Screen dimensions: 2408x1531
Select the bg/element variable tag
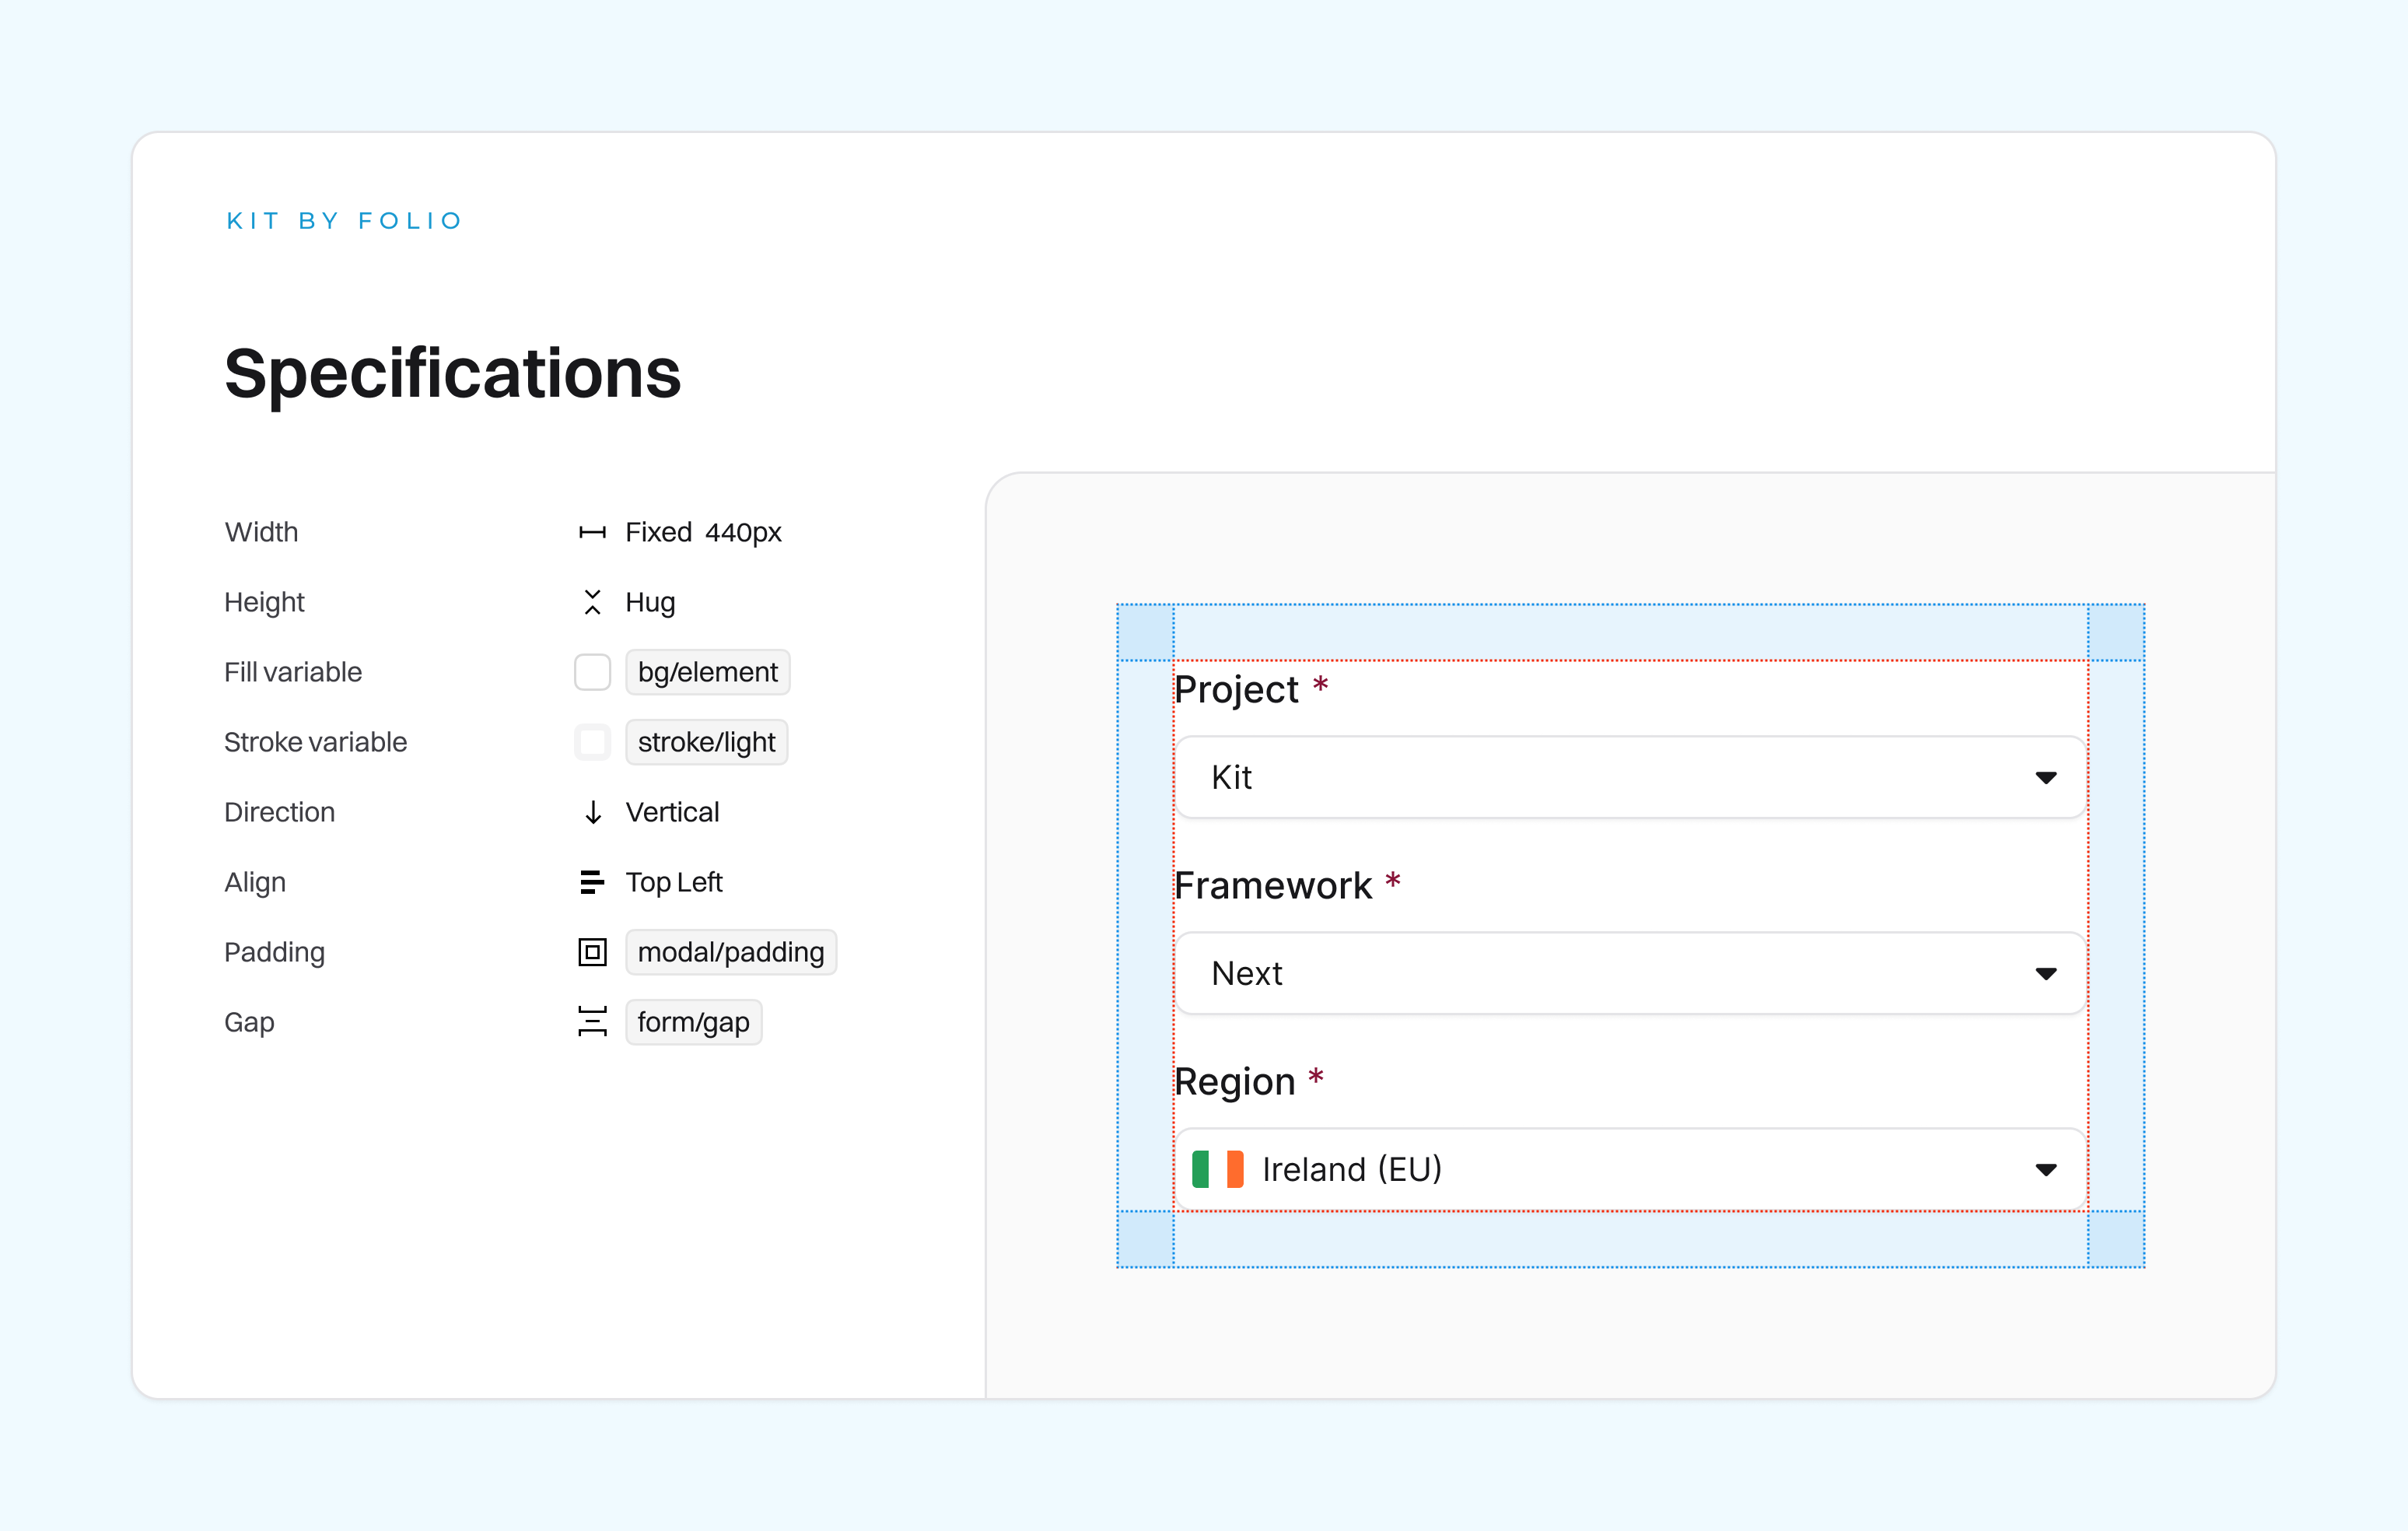(x=707, y=672)
